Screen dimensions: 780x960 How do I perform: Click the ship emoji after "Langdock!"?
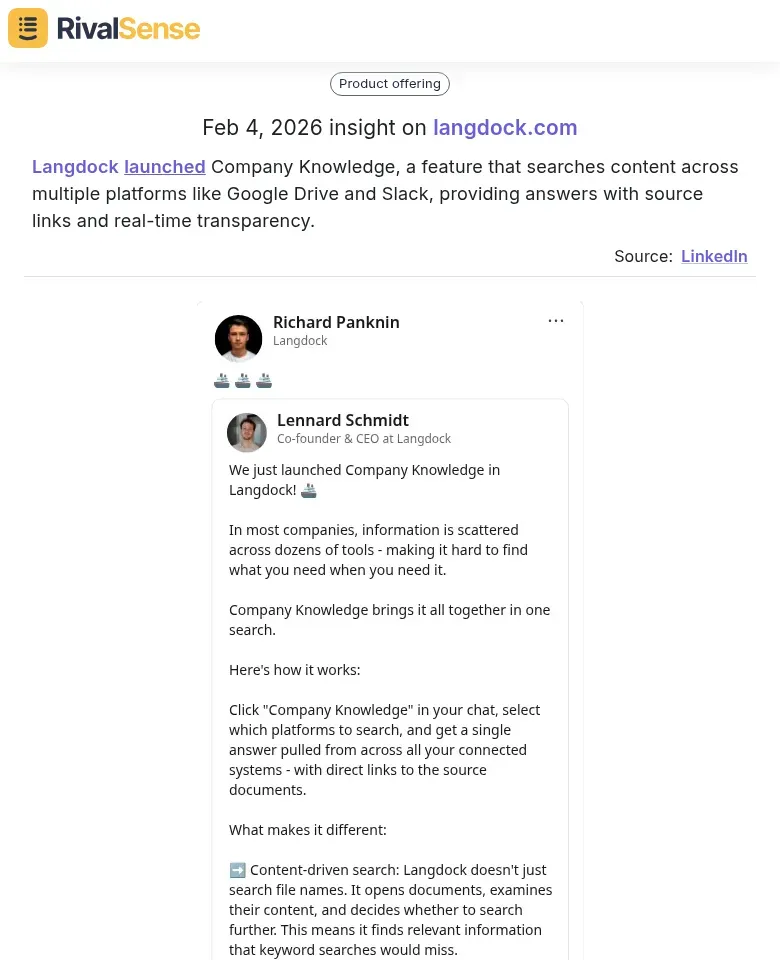tap(308, 490)
